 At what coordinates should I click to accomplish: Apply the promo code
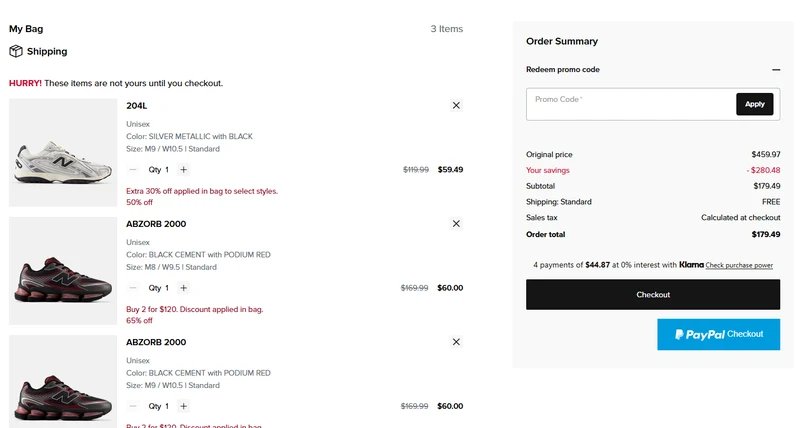click(x=755, y=104)
